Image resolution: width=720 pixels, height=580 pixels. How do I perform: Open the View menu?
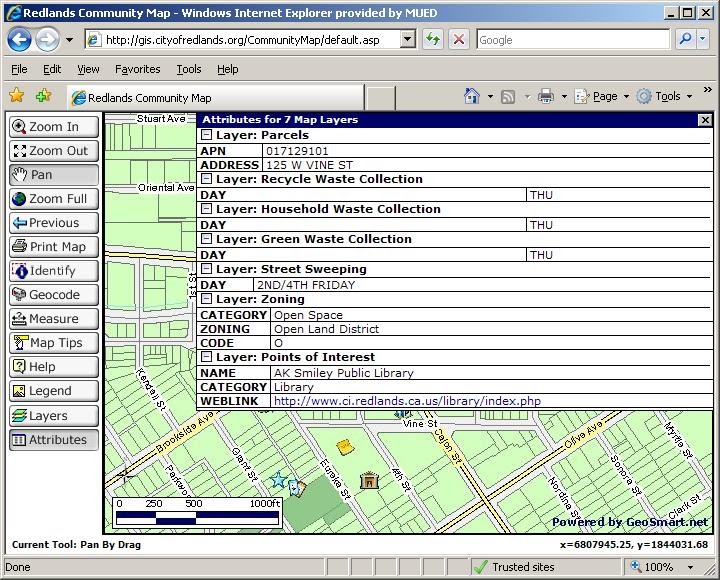coord(88,69)
